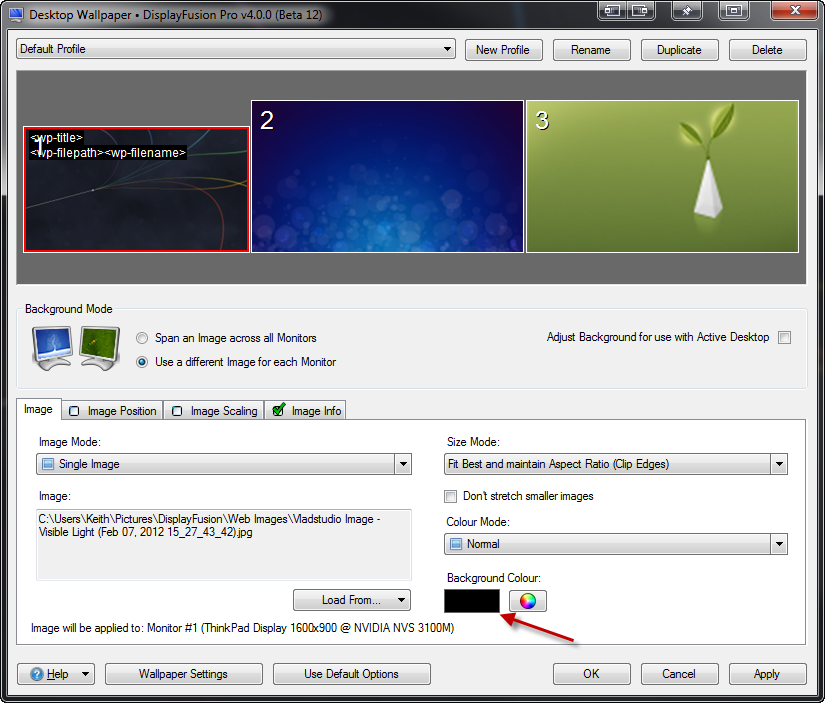This screenshot has height=703, width=825.
Task: Click the center window icon in title bar
Action: tap(734, 11)
